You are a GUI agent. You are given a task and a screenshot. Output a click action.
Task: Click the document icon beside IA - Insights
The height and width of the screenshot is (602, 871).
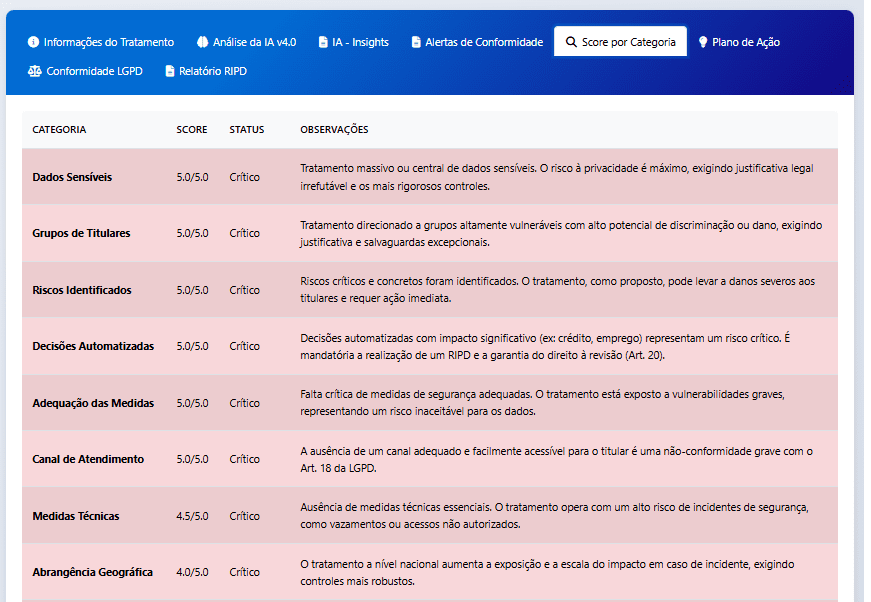click(323, 42)
